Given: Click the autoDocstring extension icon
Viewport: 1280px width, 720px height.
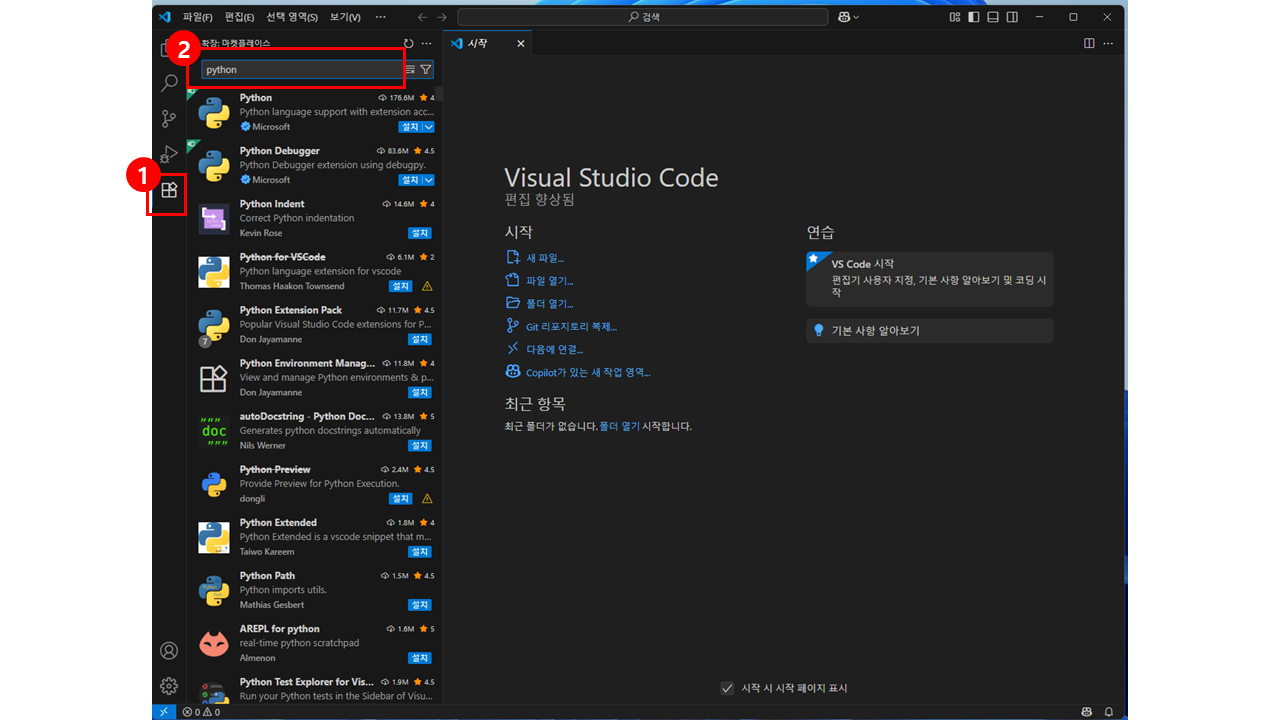Looking at the screenshot, I should click(214, 431).
